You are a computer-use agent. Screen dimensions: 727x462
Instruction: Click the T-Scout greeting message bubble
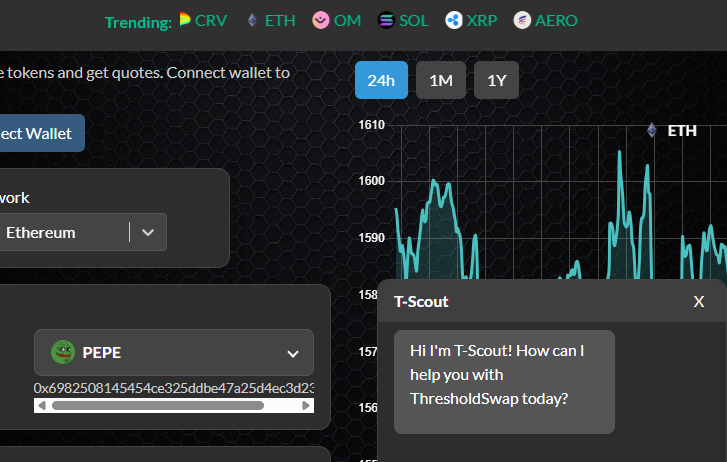(504, 382)
